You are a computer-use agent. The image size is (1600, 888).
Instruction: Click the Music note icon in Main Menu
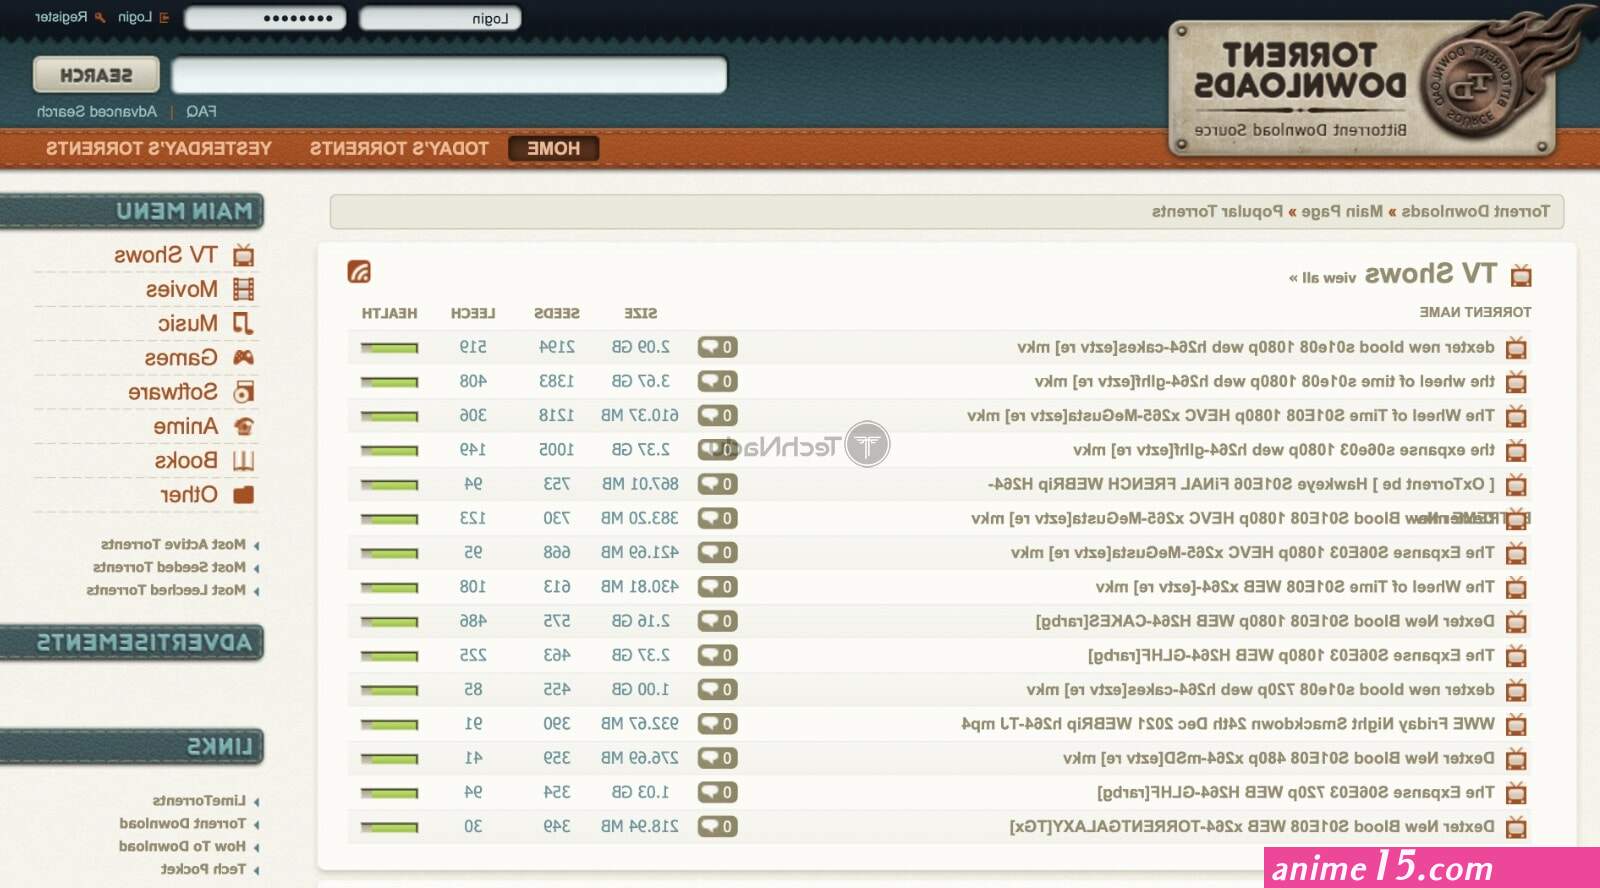pyautogui.click(x=243, y=324)
